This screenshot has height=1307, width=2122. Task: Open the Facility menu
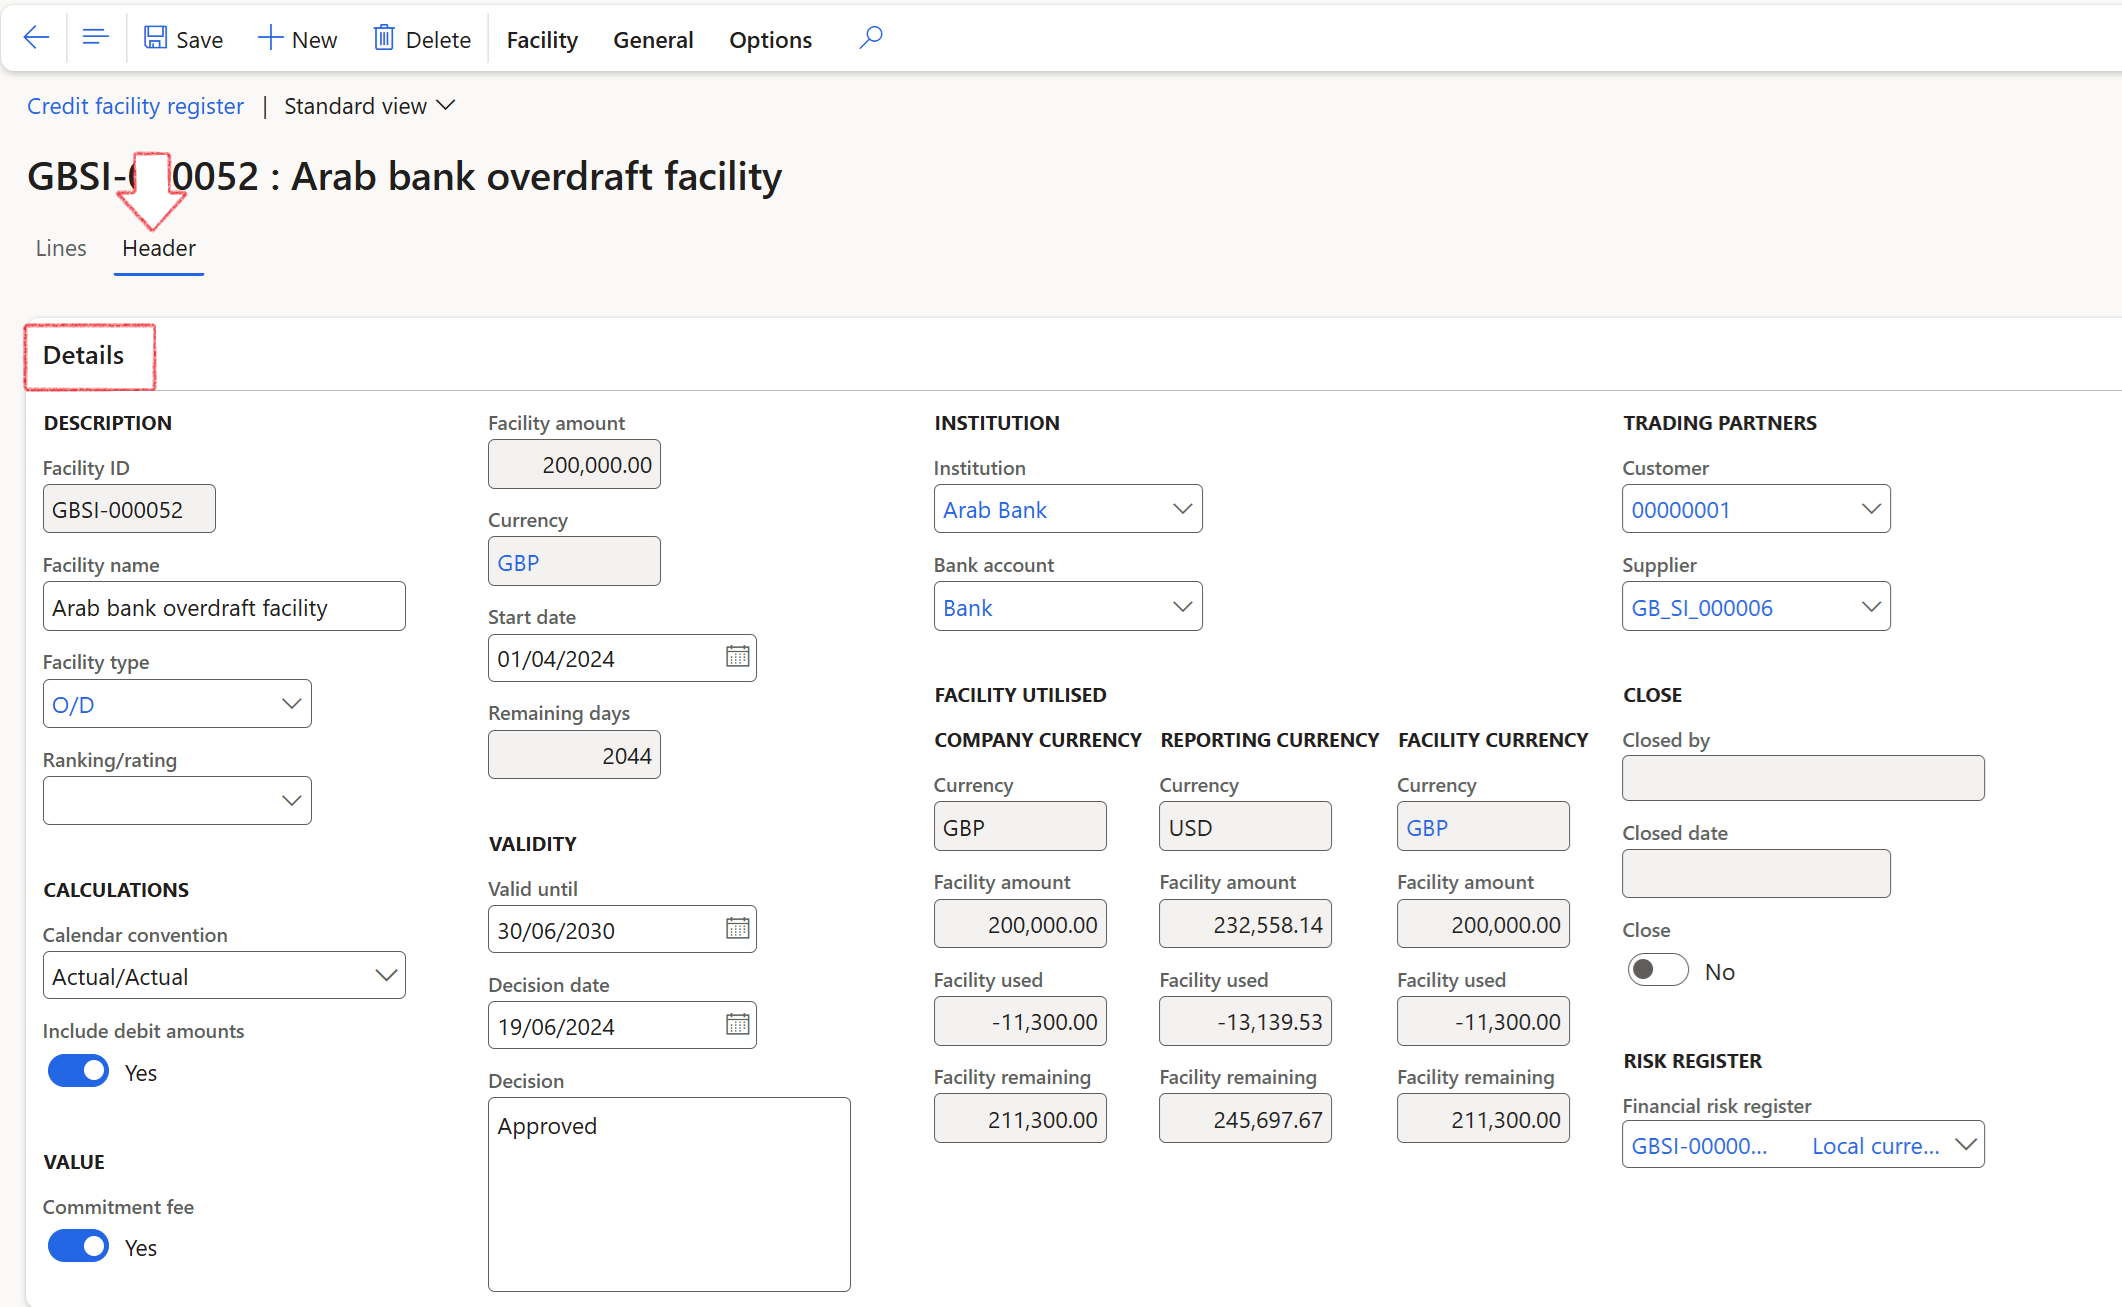(x=542, y=40)
